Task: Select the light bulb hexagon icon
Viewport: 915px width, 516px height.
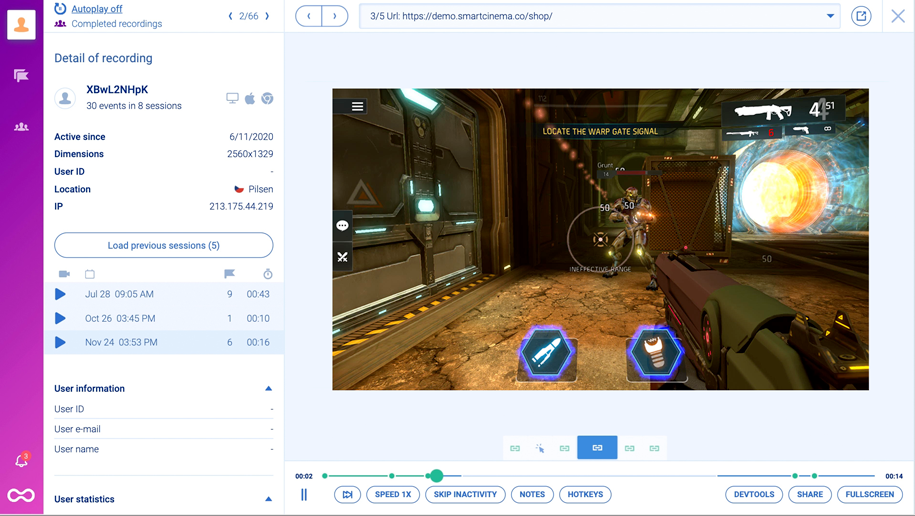Action: pos(656,353)
